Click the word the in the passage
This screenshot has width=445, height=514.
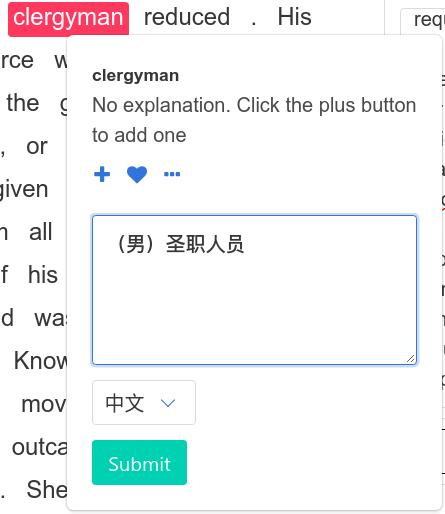click(23, 103)
